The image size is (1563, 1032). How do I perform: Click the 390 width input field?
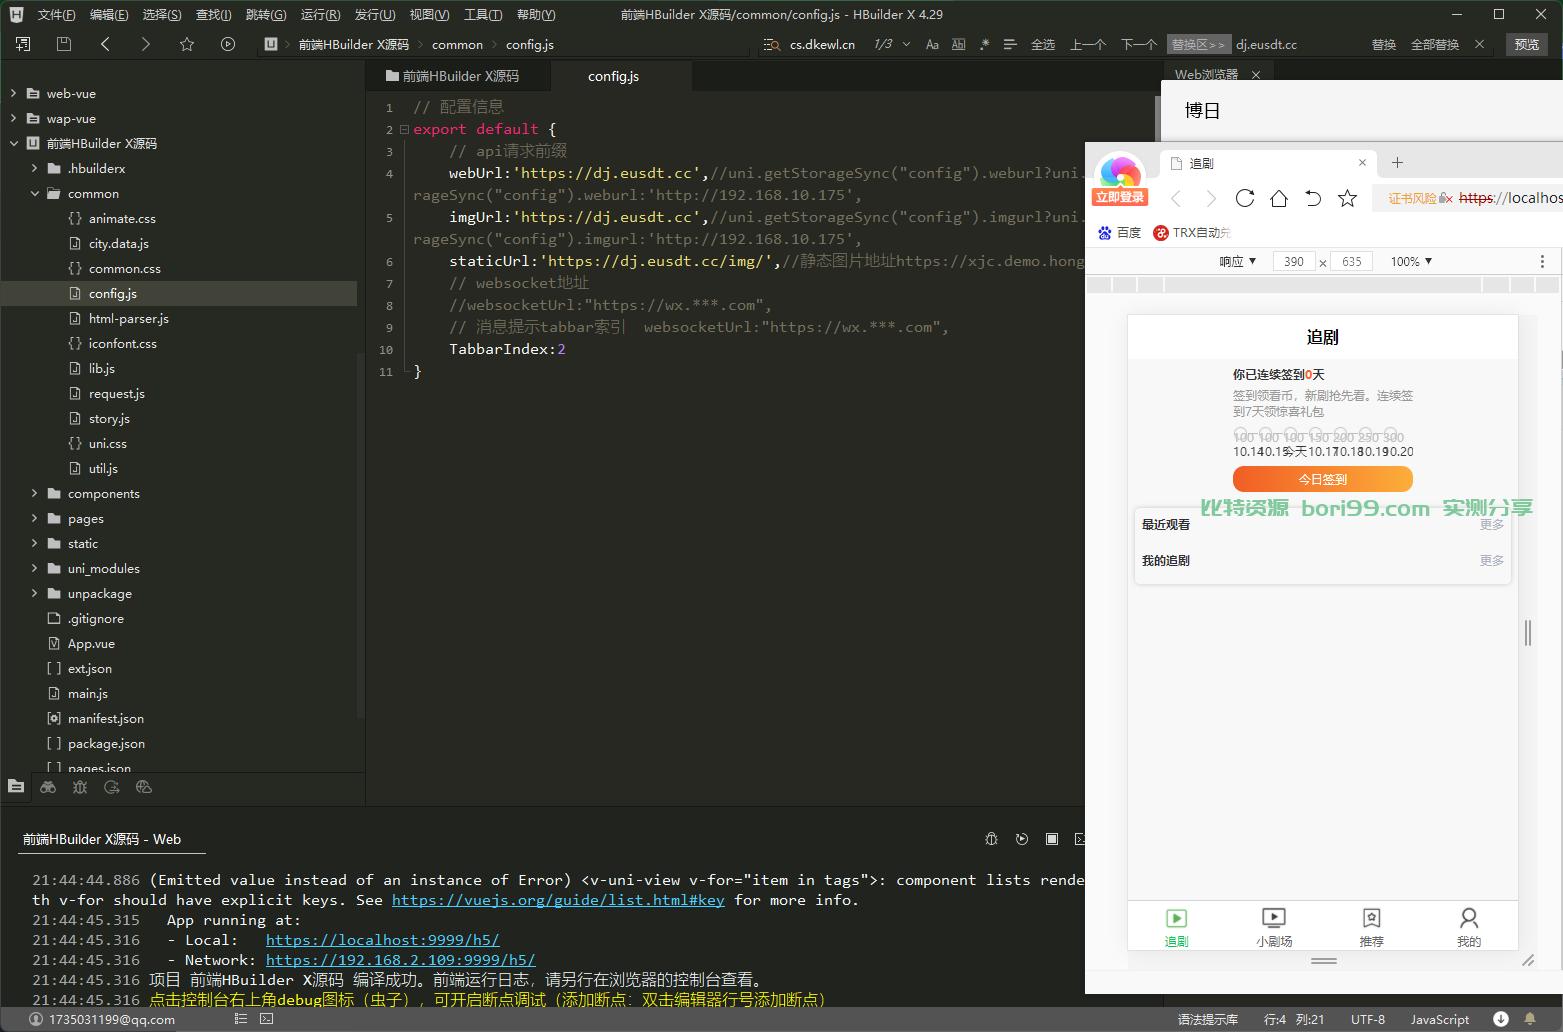coord(1294,261)
